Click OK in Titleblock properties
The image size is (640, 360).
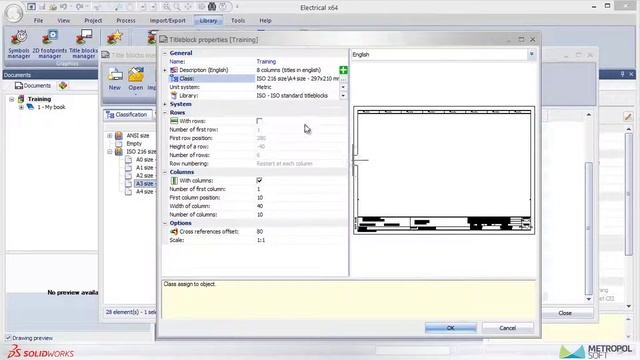coord(450,328)
